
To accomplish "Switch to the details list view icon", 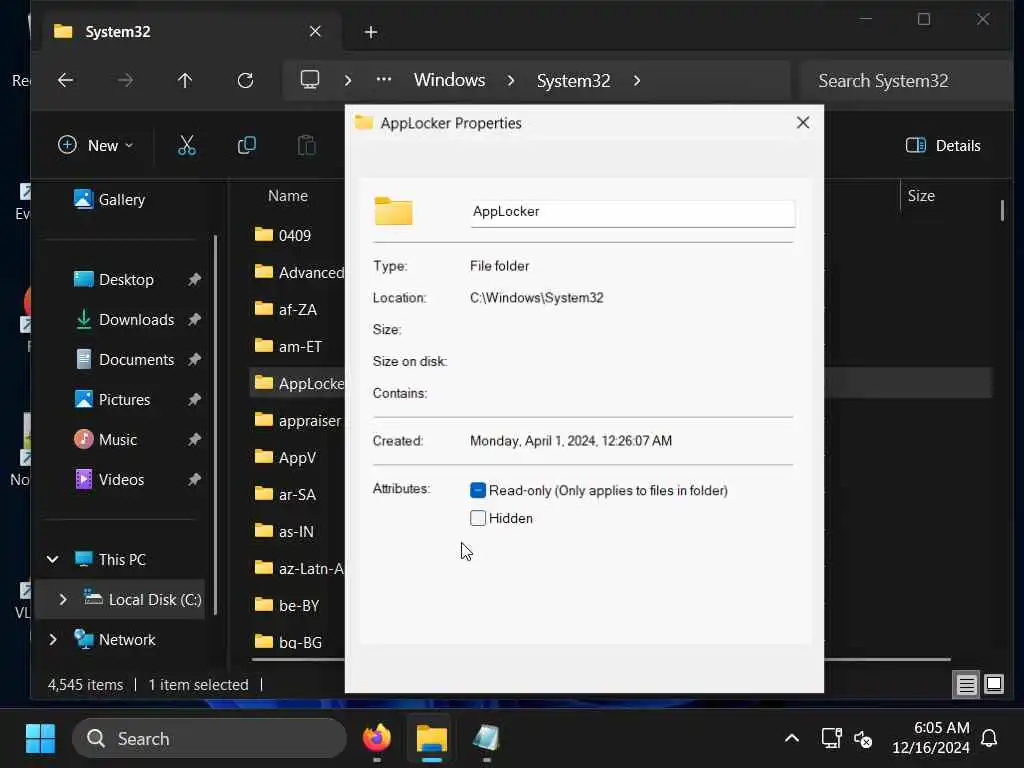I will tap(966, 684).
